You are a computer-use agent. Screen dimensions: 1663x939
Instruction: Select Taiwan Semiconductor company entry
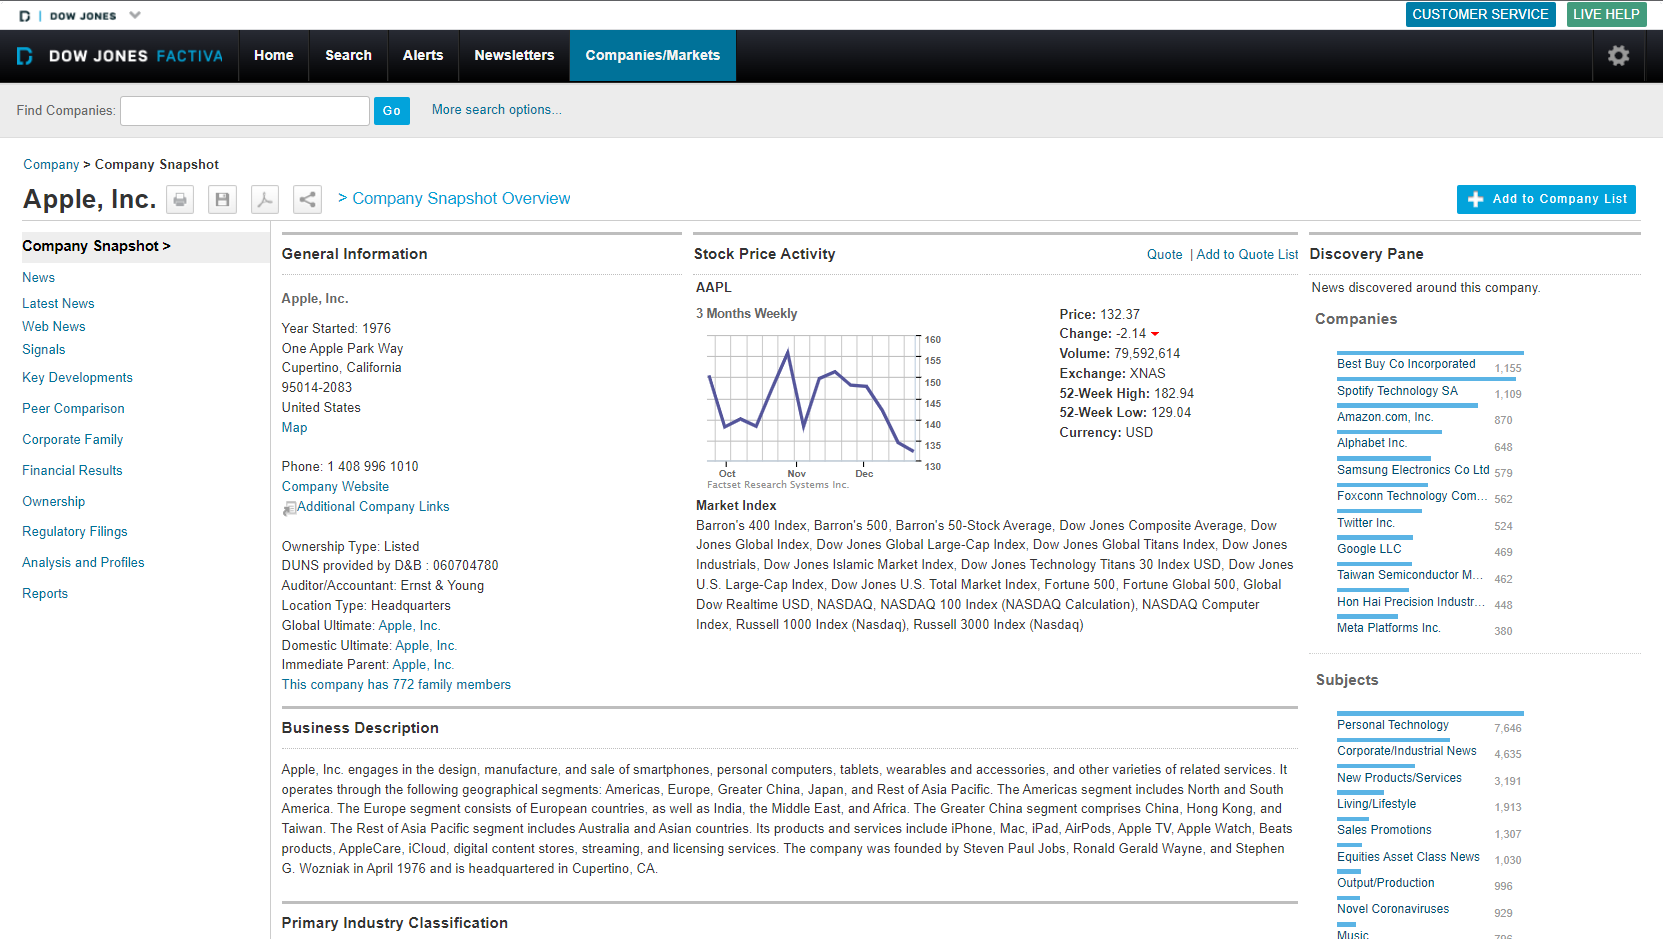1410,575
